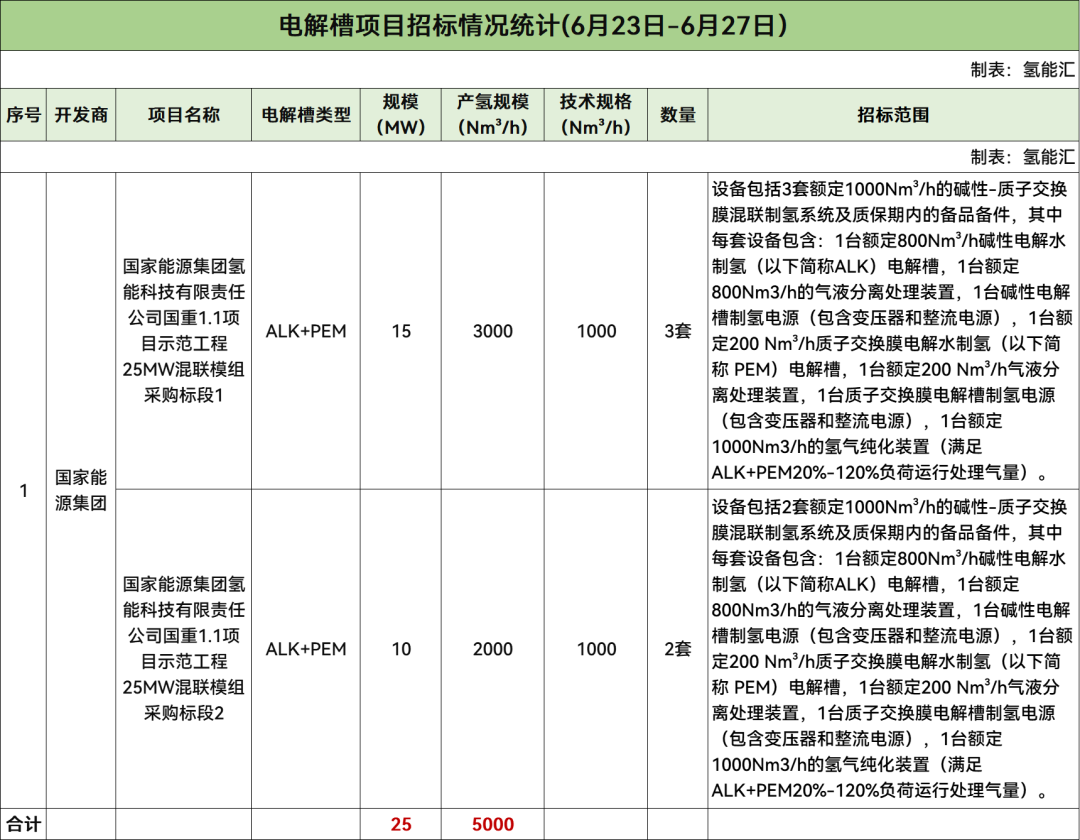Select the 技术规格 header cell
The height and width of the screenshot is (840, 1080).
pos(596,115)
